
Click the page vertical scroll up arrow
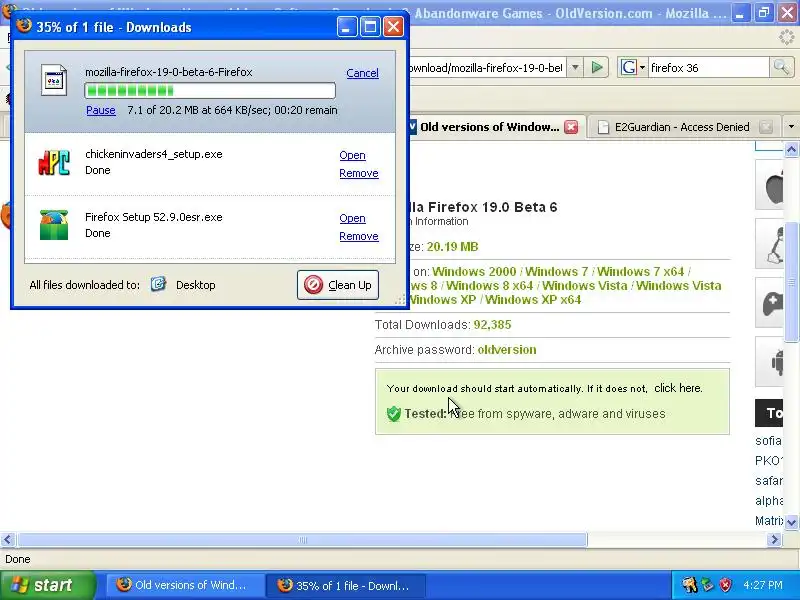click(791, 149)
